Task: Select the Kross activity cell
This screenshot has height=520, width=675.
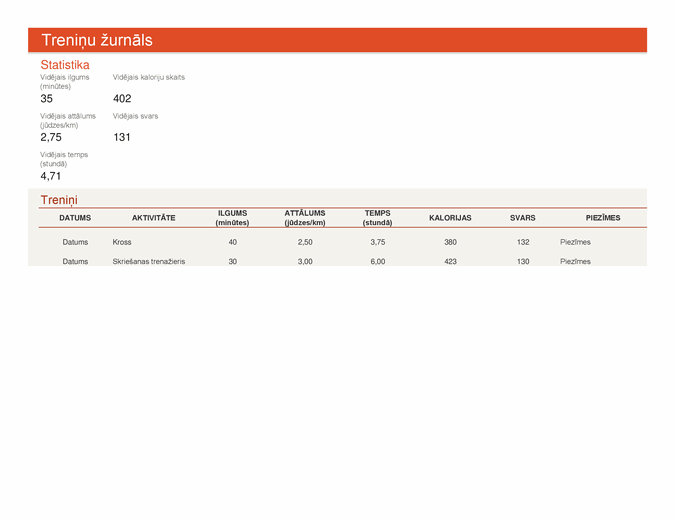Action: click(x=122, y=242)
